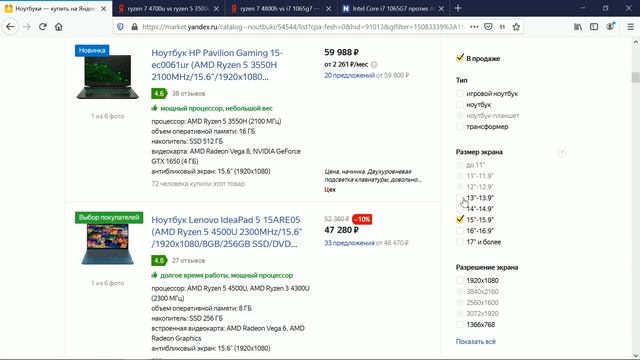
Task: Enable the 'ноутбук' type filter
Action: tap(460, 104)
